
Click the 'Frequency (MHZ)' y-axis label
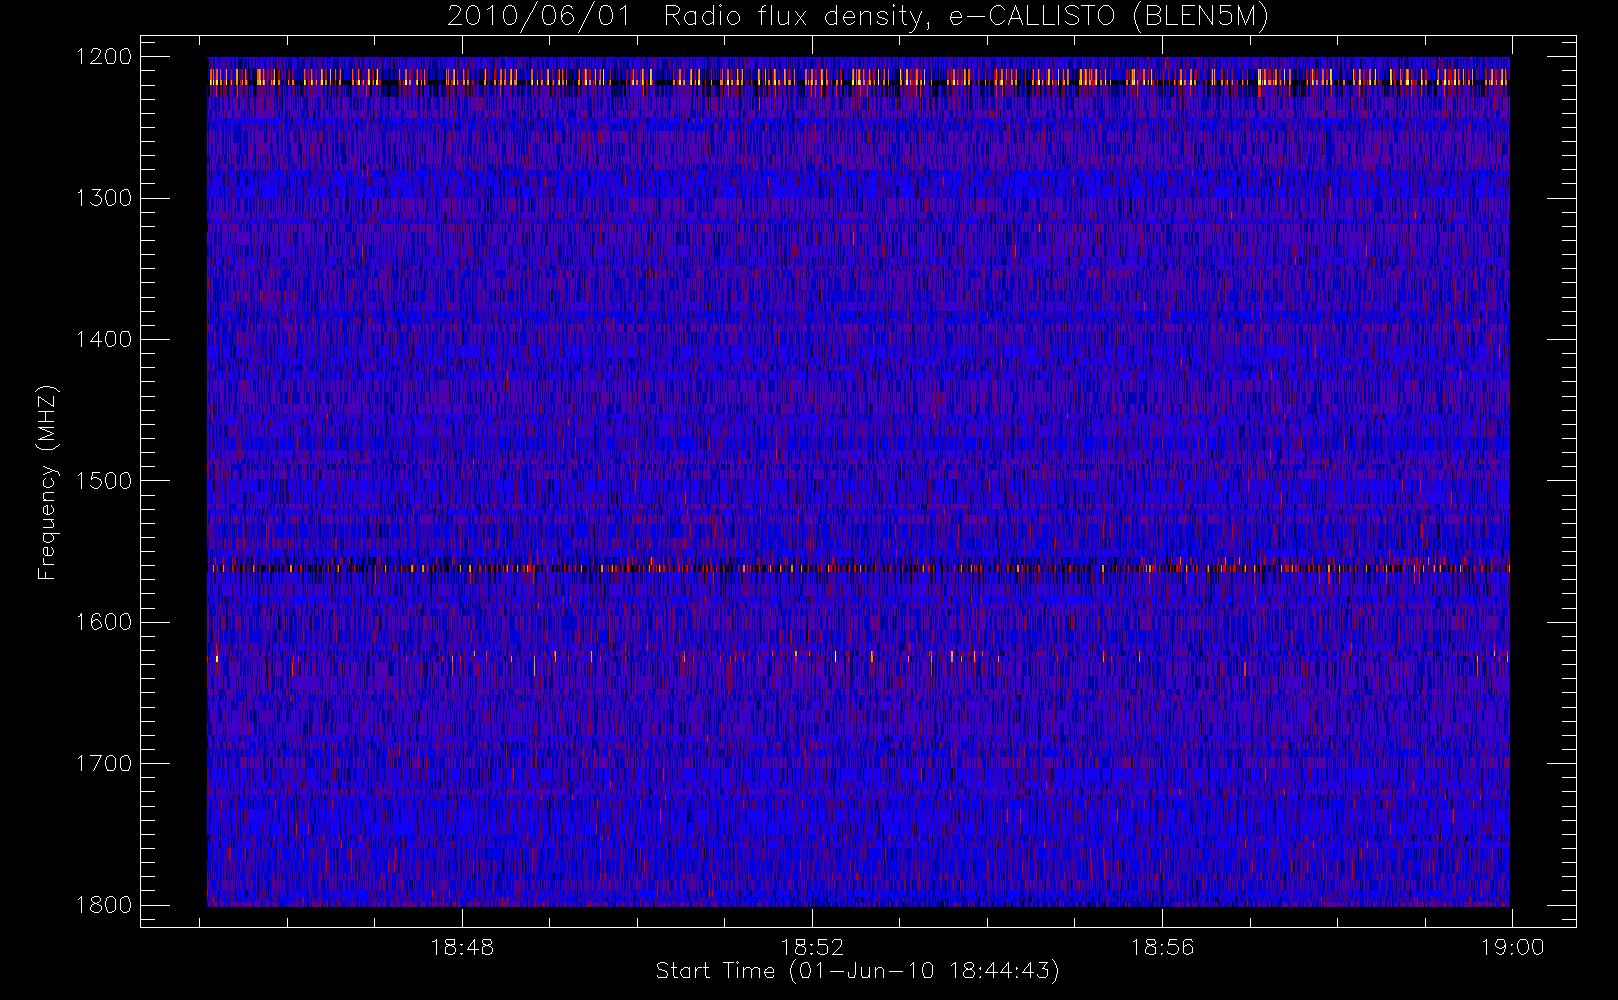[x=47, y=482]
